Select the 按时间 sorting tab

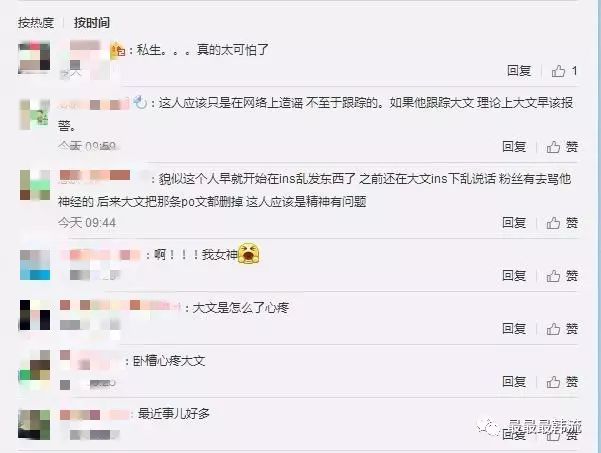[x=92, y=23]
